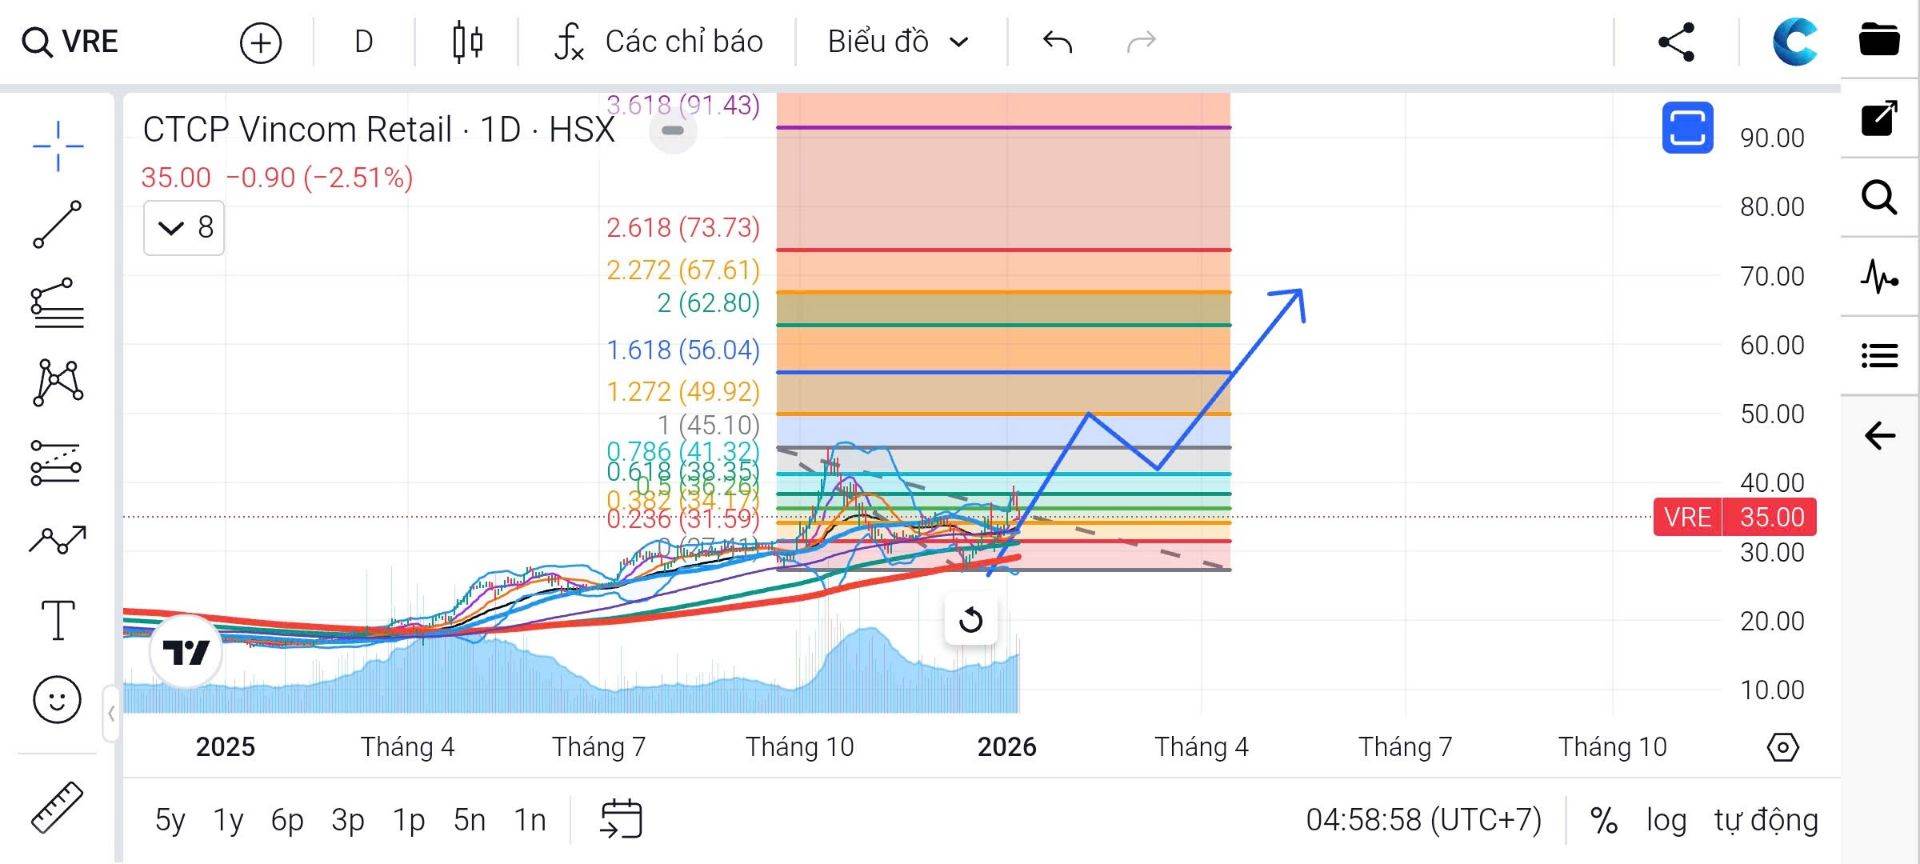This screenshot has width=1920, height=864.
Task: Open the indicators function icon
Action: 569,42
